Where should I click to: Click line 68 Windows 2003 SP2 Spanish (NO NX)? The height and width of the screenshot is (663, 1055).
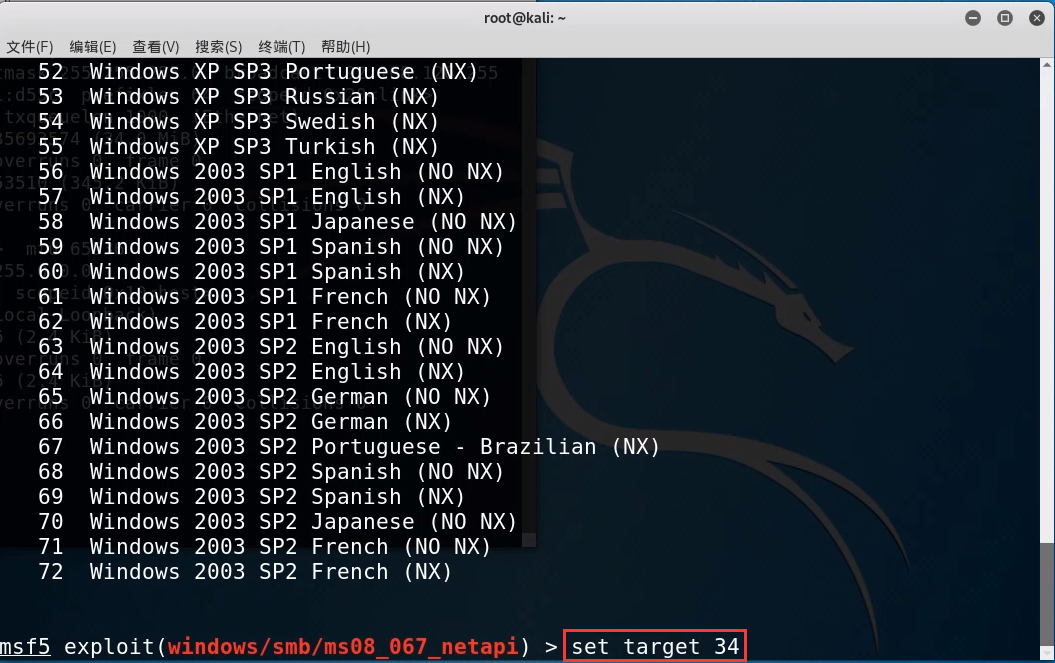point(270,471)
